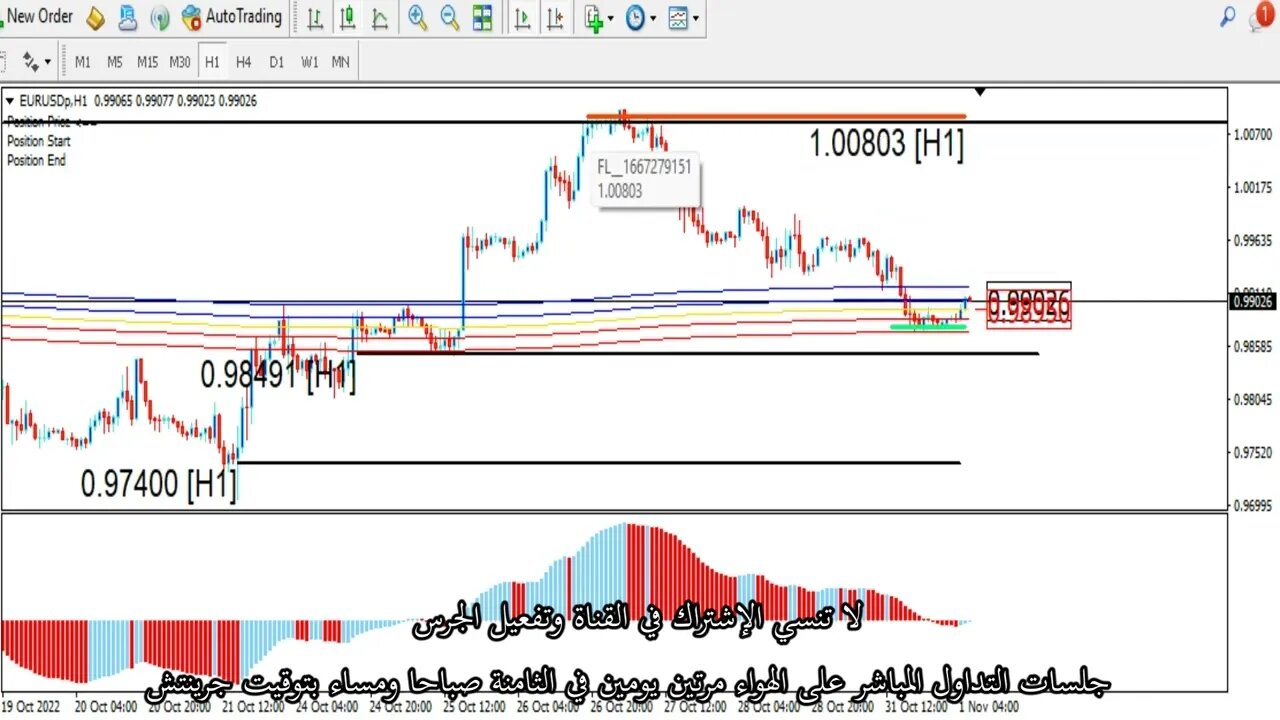This screenshot has width=1280, height=720.
Task: Open the notification icon with the red 1 badge
Action: click(x=1264, y=16)
